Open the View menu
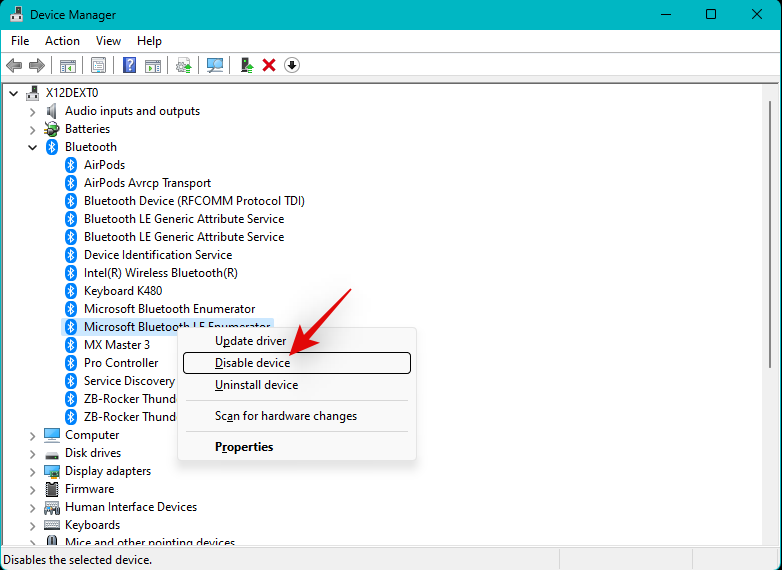 (x=108, y=40)
